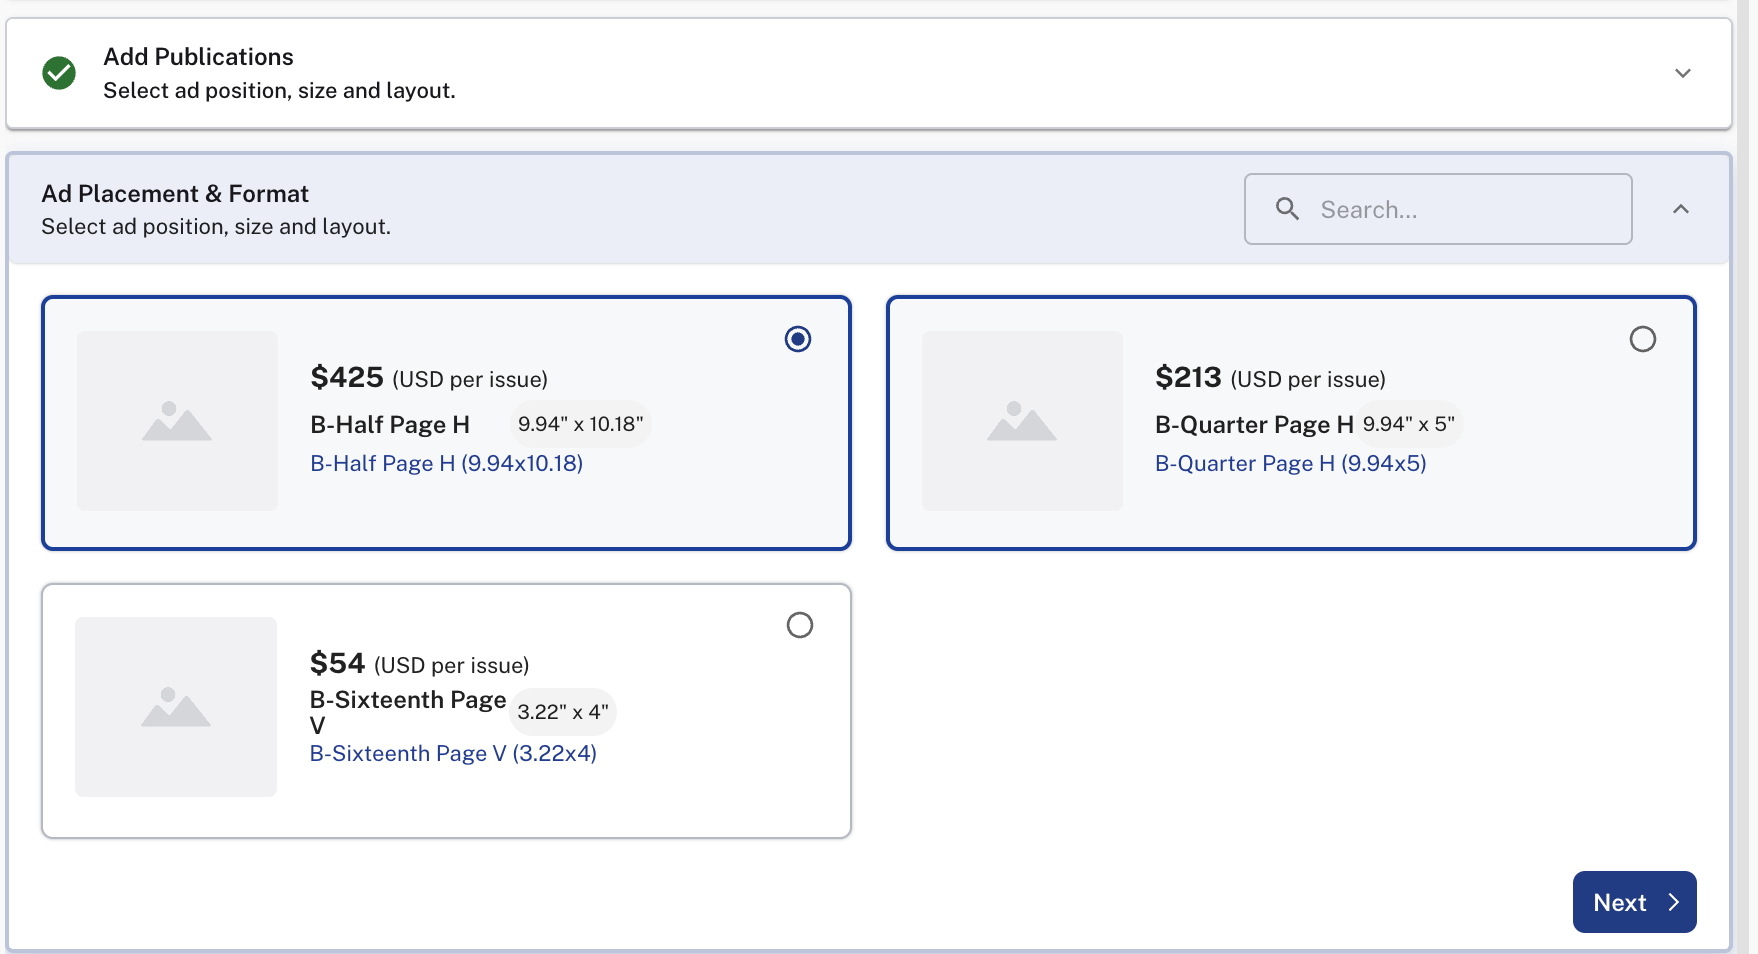Click the 9.94" x 10.18" size badge
1758x954 pixels.
[x=580, y=424]
